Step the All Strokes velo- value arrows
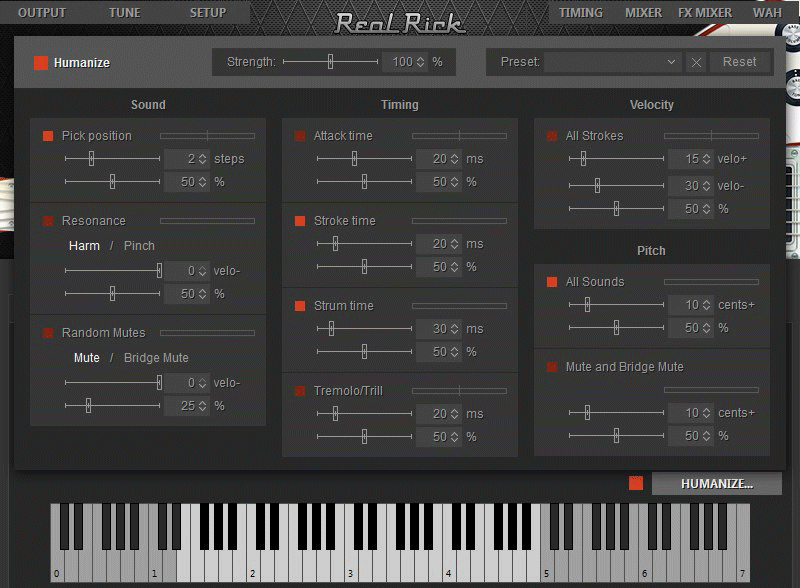The image size is (800, 588). pos(707,186)
